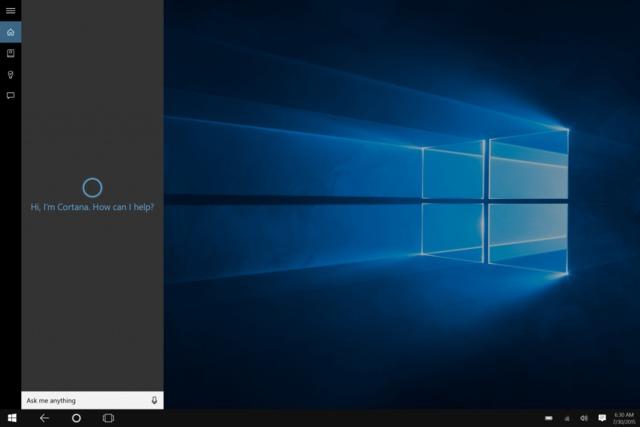Screen dimensions: 640x427
Task: Activate the microphone in search box
Action: [x=154, y=400]
